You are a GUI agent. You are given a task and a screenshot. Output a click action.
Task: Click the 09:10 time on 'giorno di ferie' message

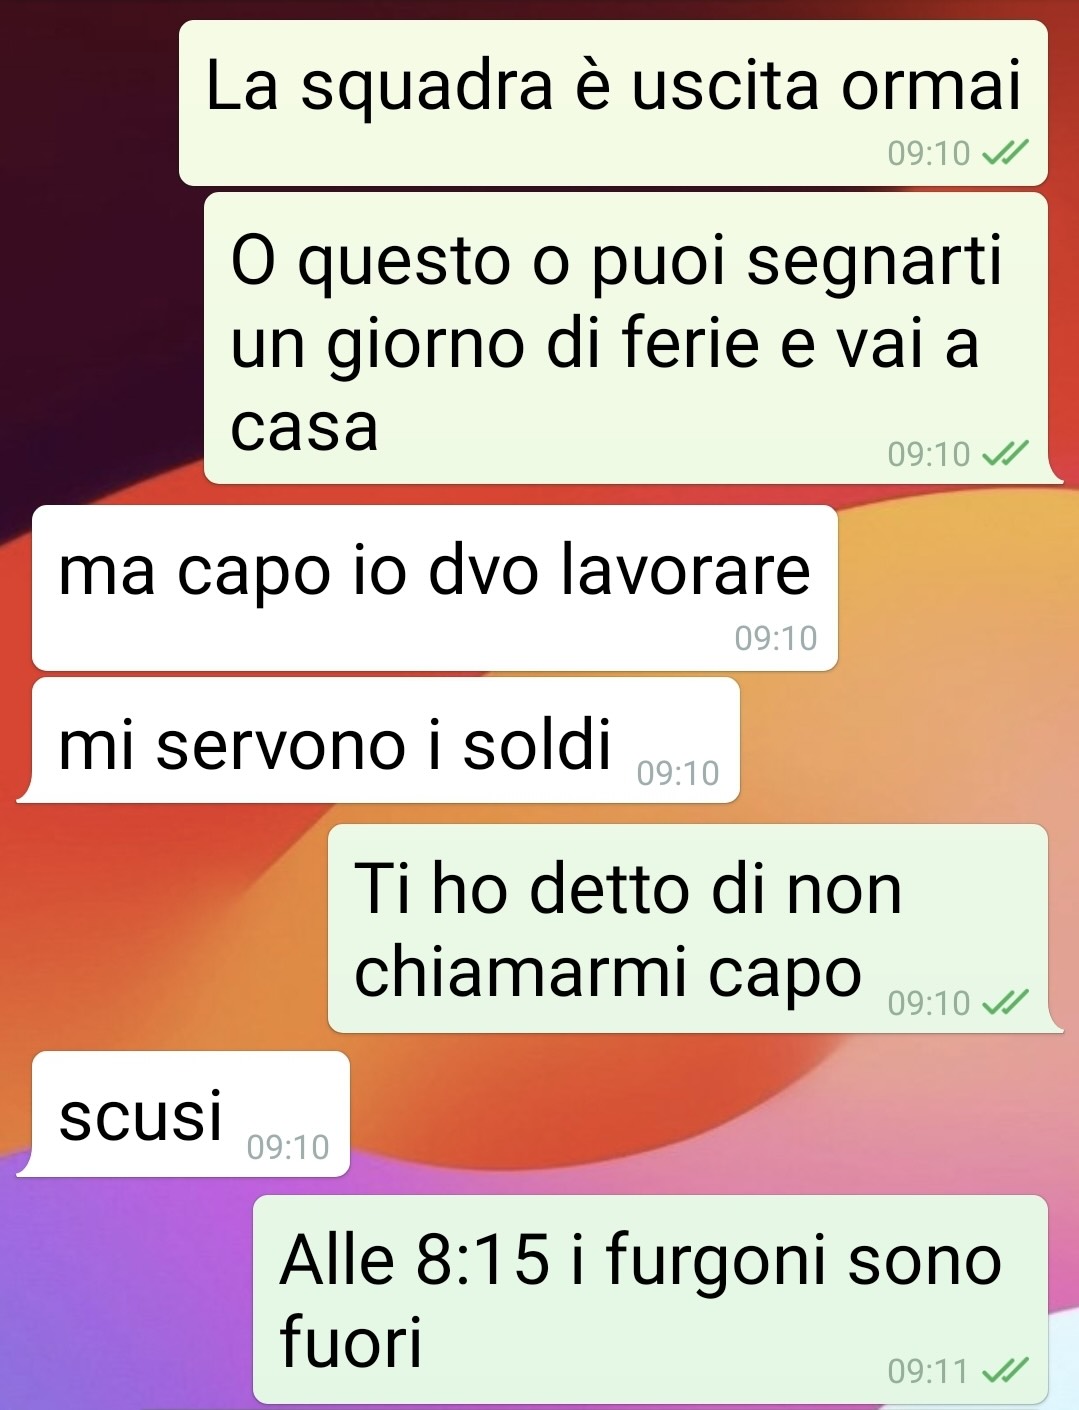[929, 454]
